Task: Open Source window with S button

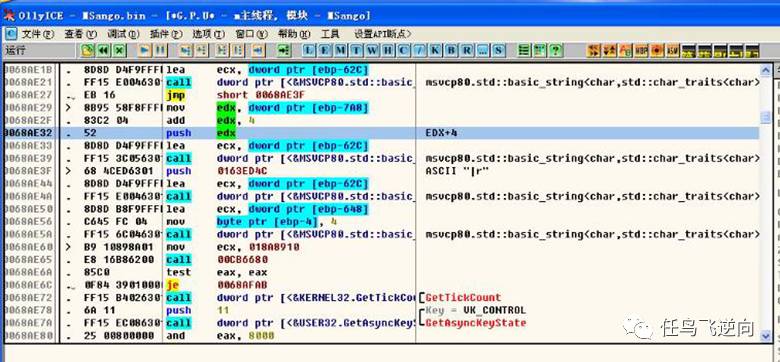Action: pyautogui.click(x=498, y=50)
